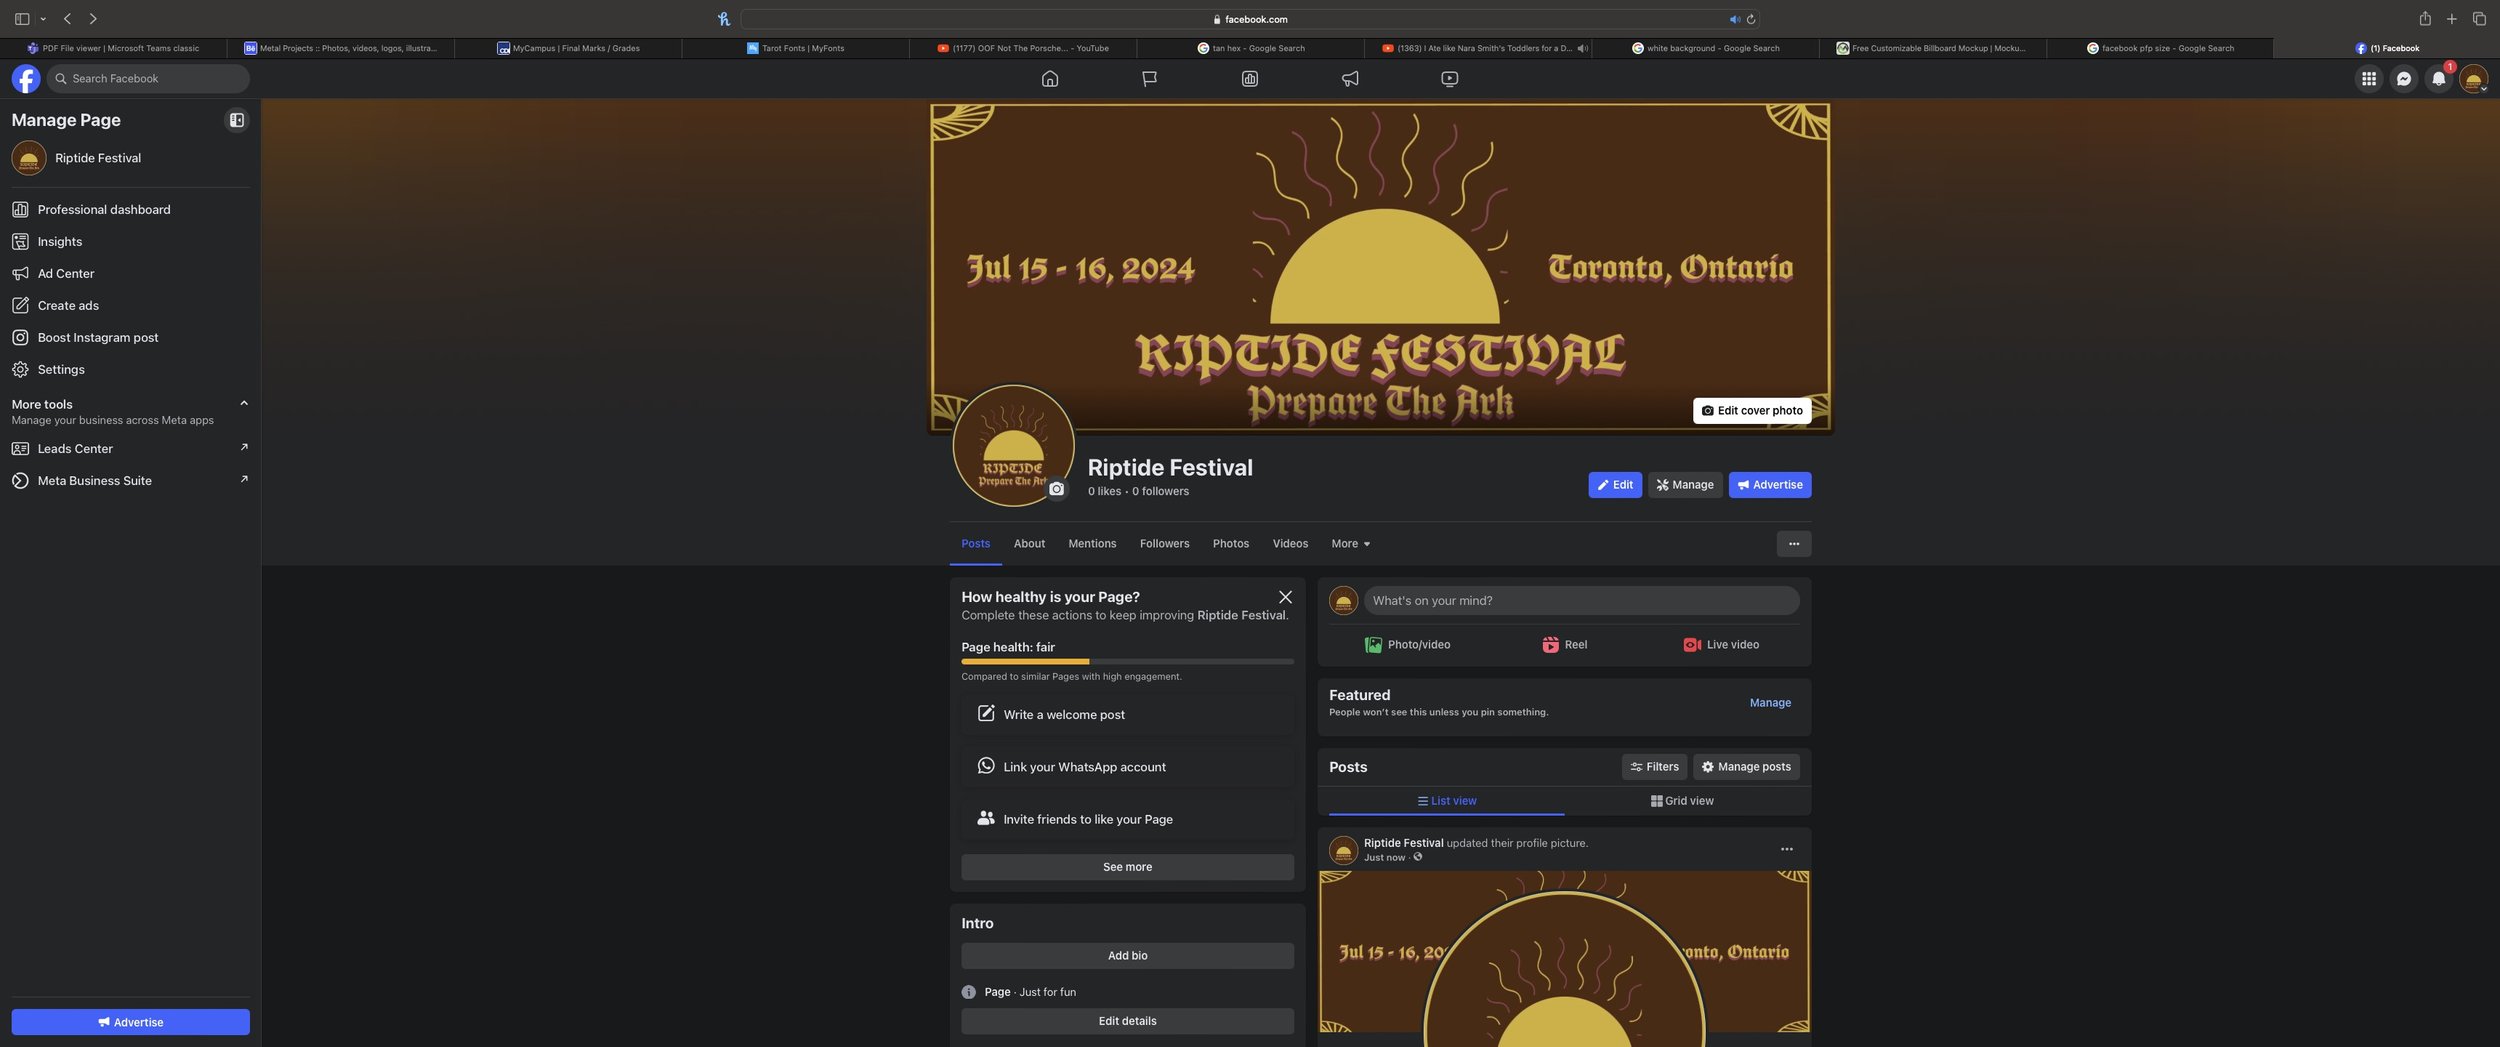Select the About tab
The width and height of the screenshot is (2500, 1047).
click(1029, 544)
